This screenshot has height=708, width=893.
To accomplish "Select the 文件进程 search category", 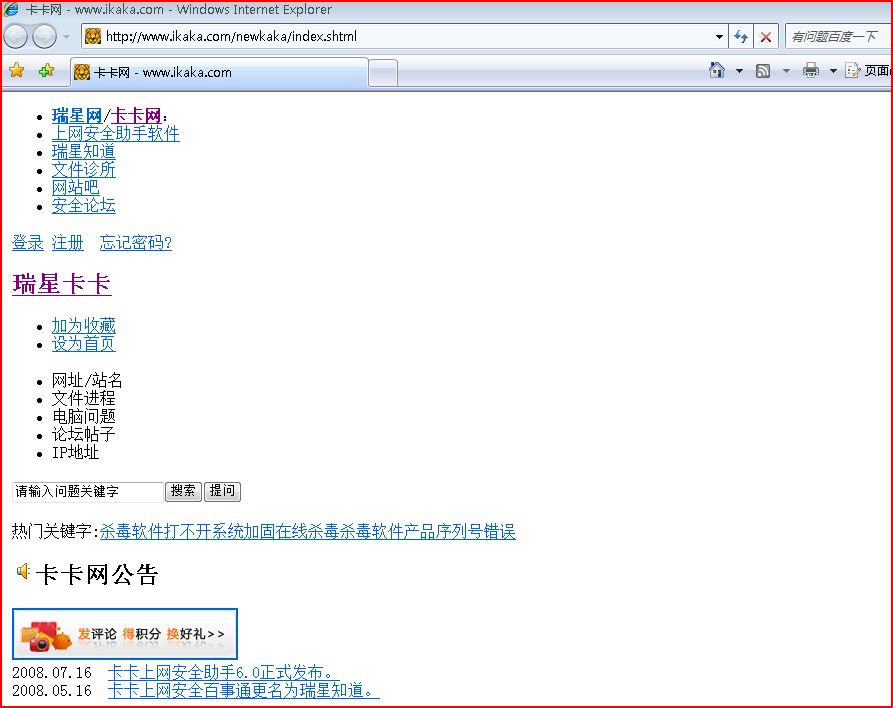I will (x=84, y=398).
